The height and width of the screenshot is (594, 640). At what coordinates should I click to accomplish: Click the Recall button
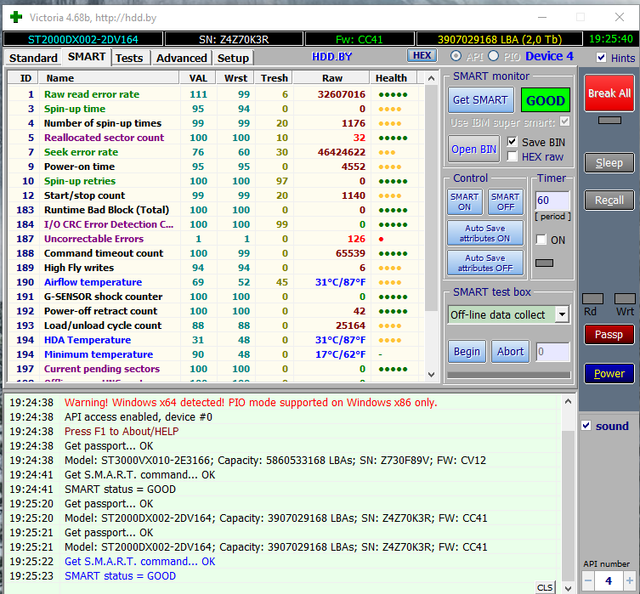pyautogui.click(x=609, y=200)
